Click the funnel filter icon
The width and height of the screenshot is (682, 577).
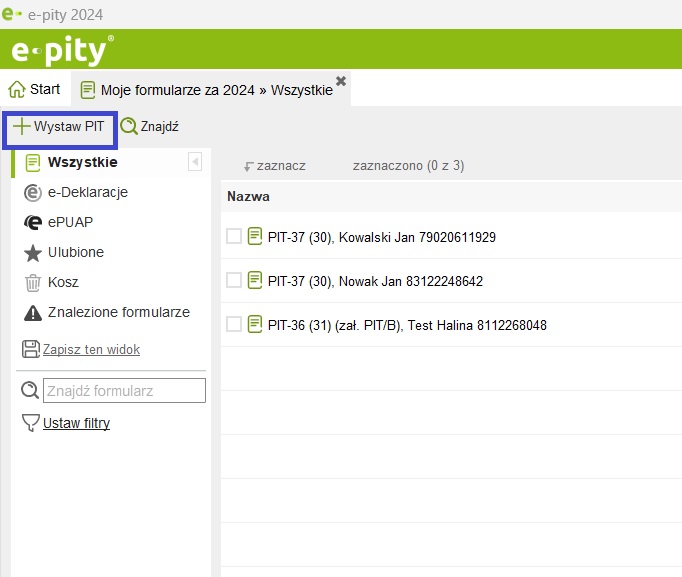[x=31, y=423]
